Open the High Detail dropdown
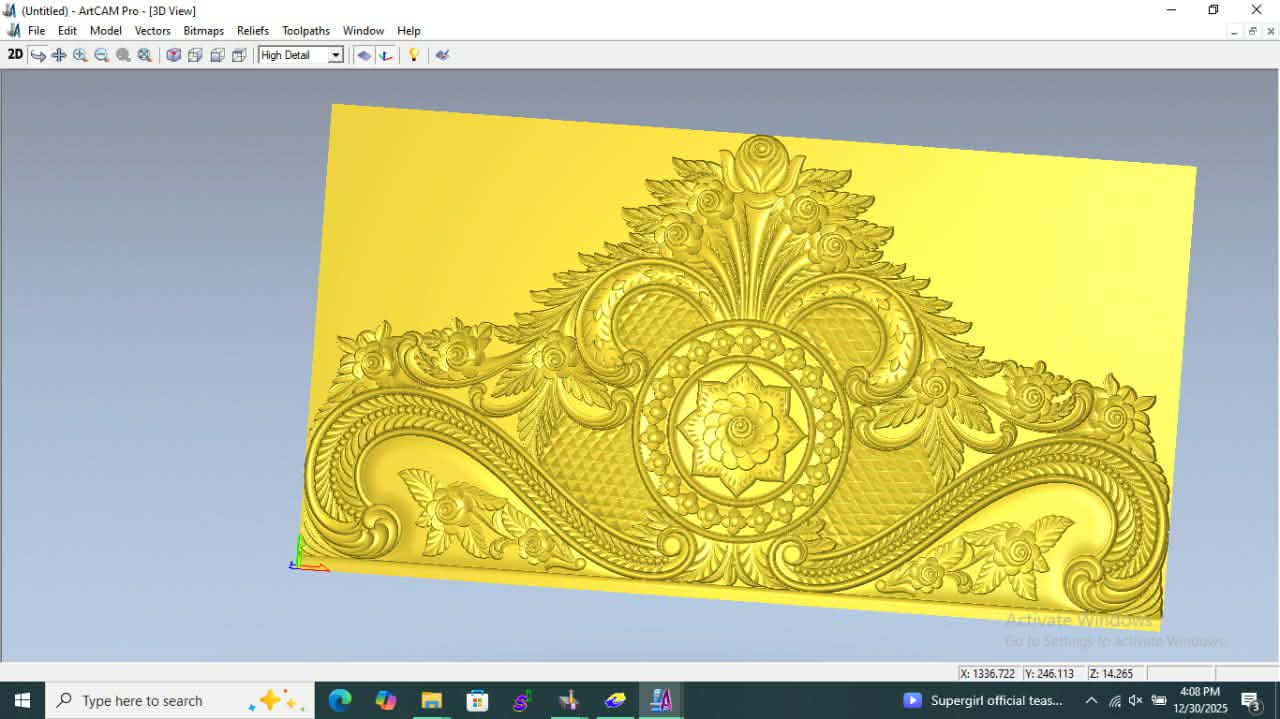 coord(301,55)
